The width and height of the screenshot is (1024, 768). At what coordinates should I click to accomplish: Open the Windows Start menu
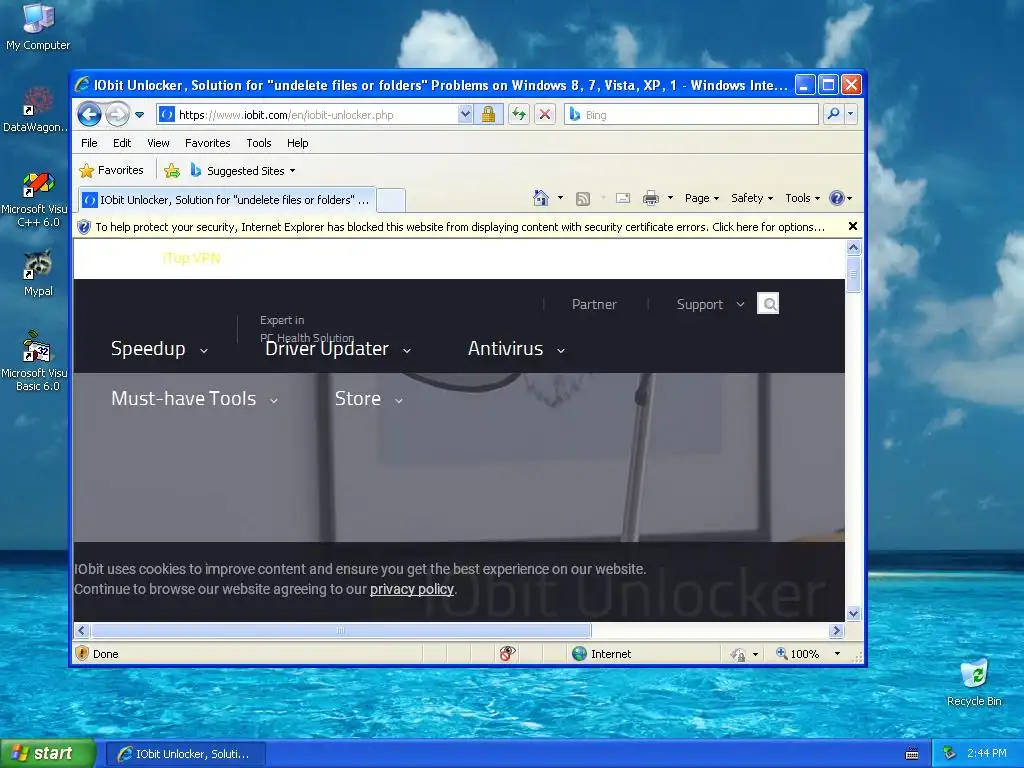click(48, 754)
